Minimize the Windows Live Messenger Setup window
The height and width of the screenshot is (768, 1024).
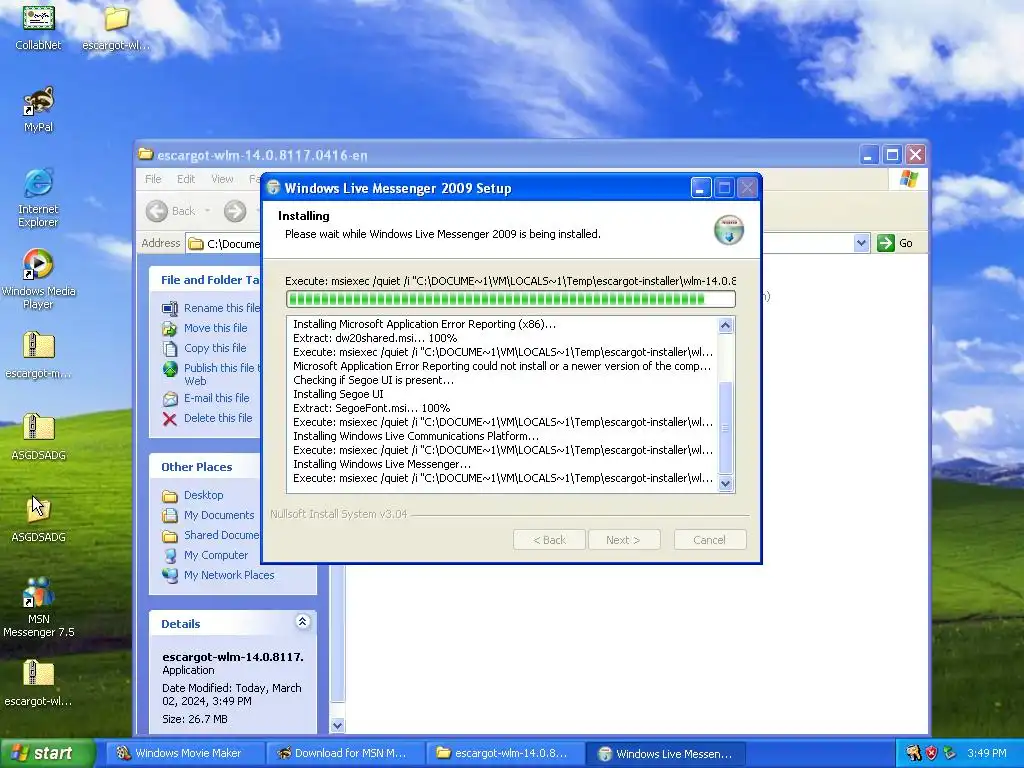(700, 188)
